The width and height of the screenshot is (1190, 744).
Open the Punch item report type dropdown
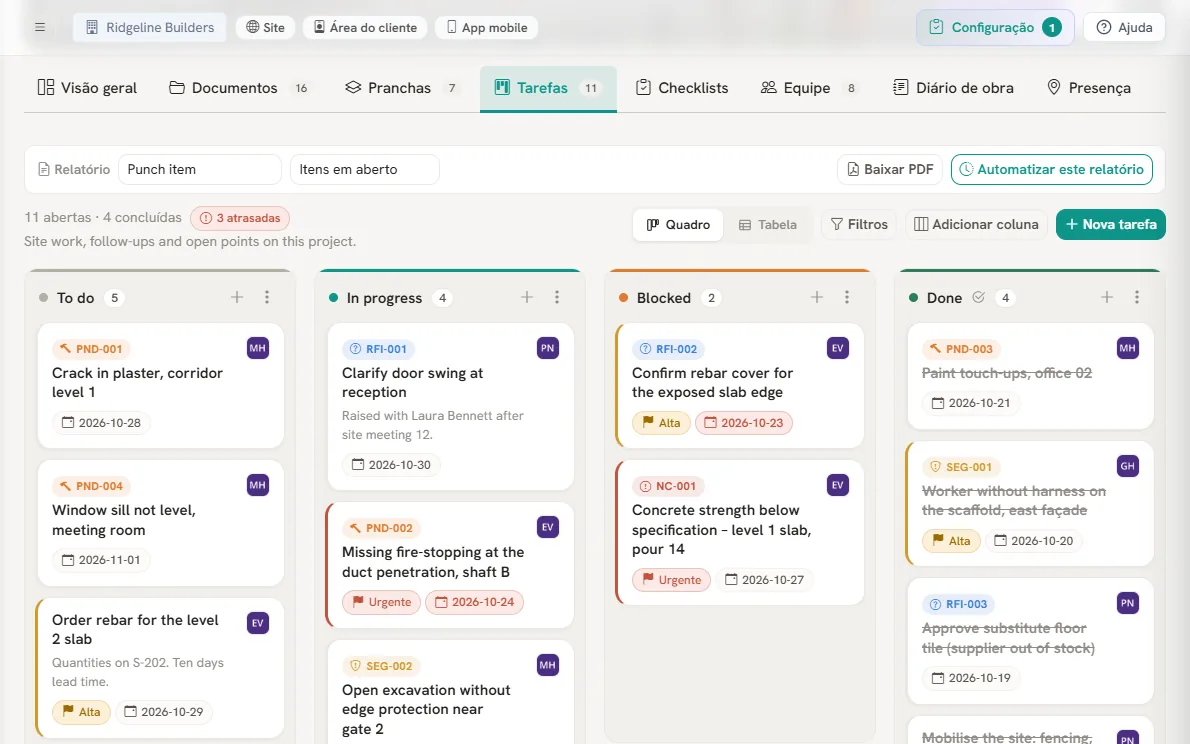(200, 169)
